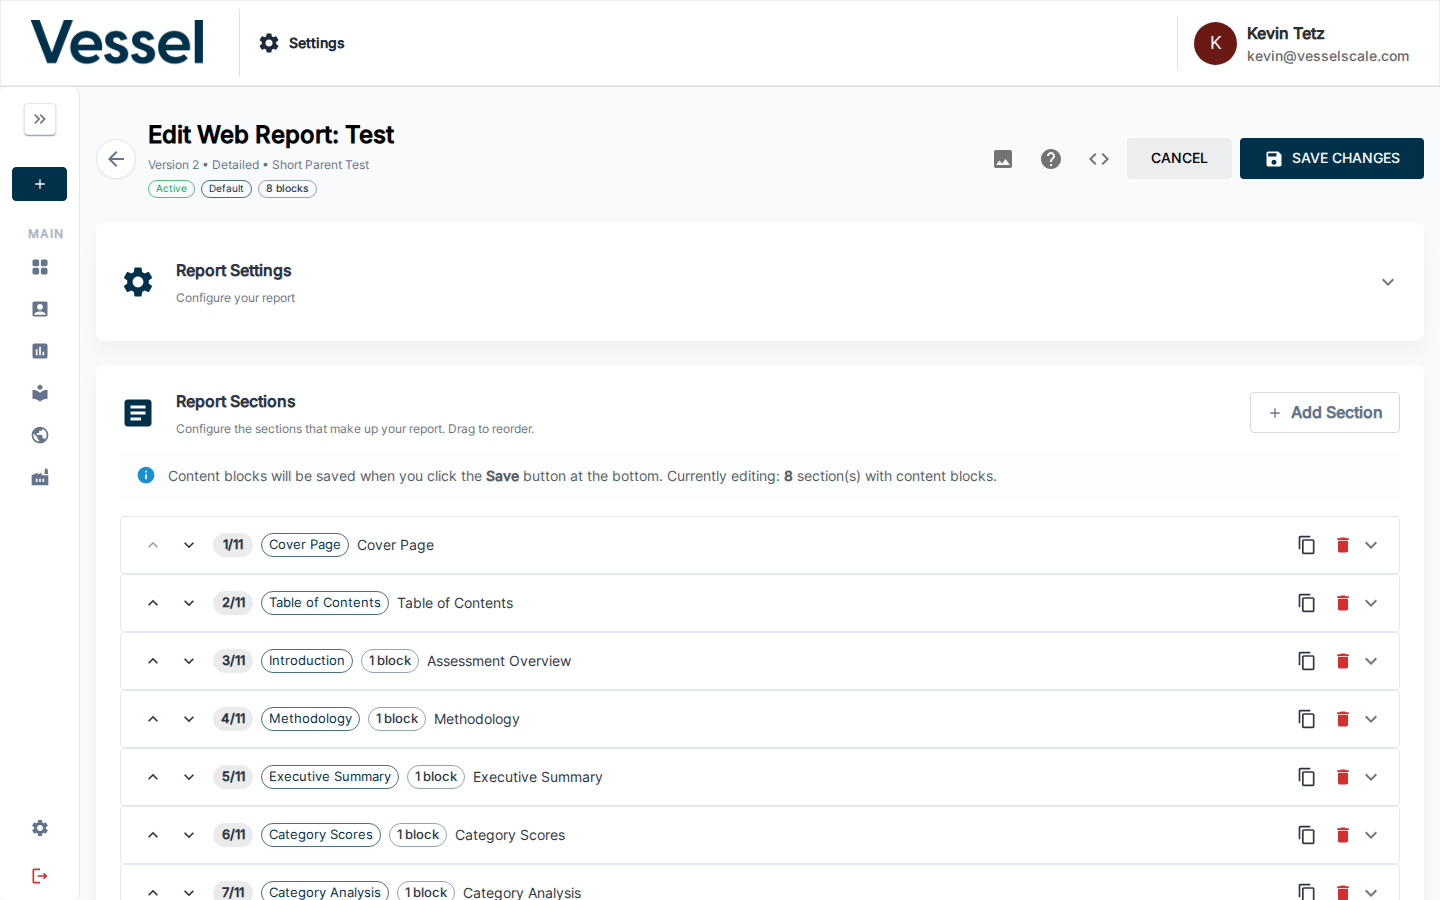The height and width of the screenshot is (900, 1440).
Task: Click the Add Section button
Action: pos(1324,412)
